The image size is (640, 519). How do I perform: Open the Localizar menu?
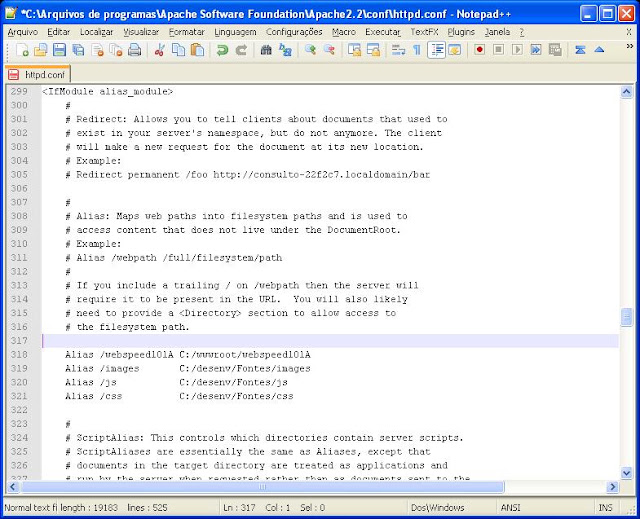pyautogui.click(x=96, y=32)
